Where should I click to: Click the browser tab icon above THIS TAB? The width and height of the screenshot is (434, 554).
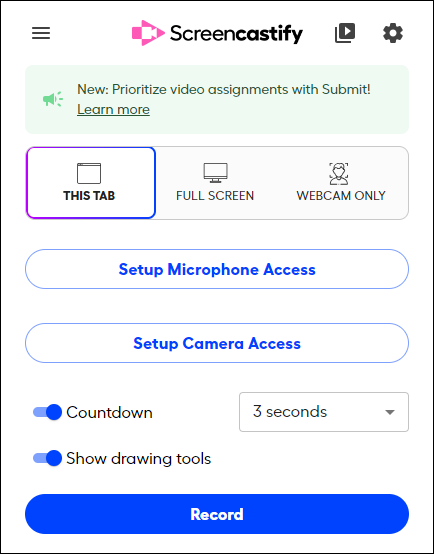(89, 173)
